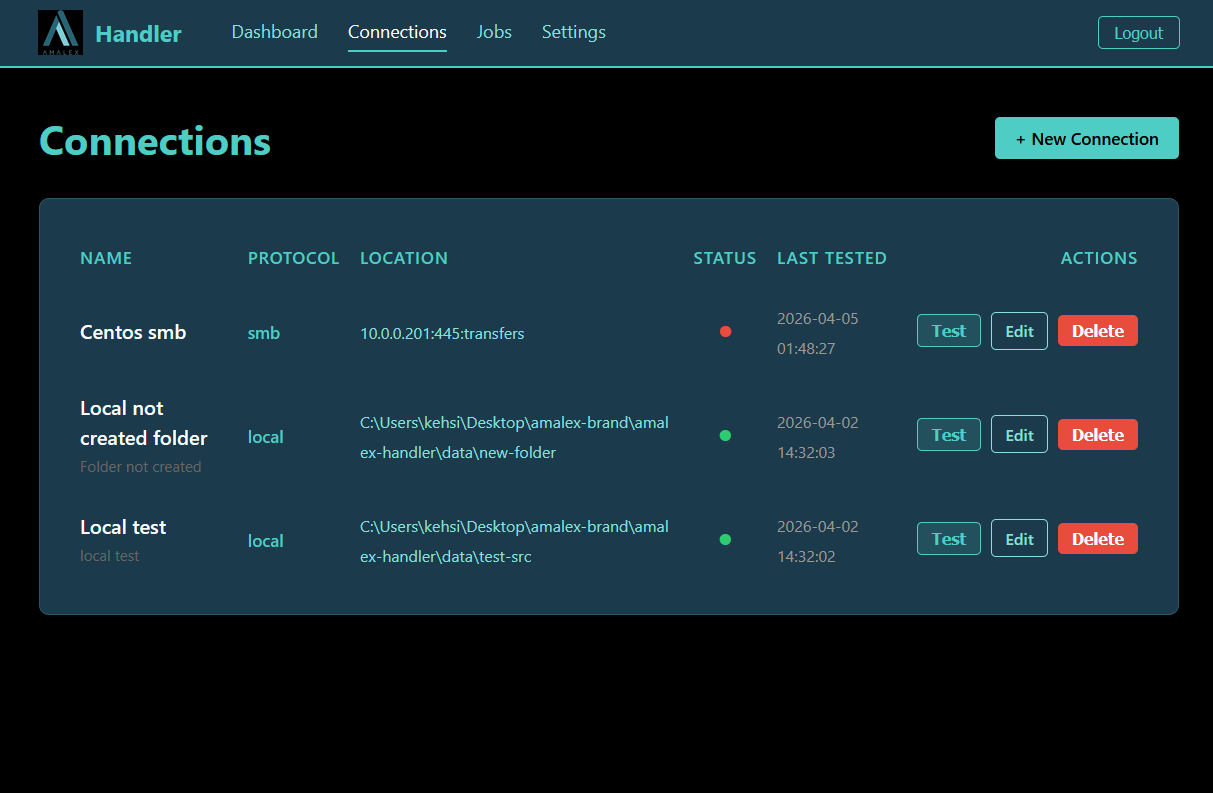
Task: Click the test-src location path
Action: pos(514,541)
